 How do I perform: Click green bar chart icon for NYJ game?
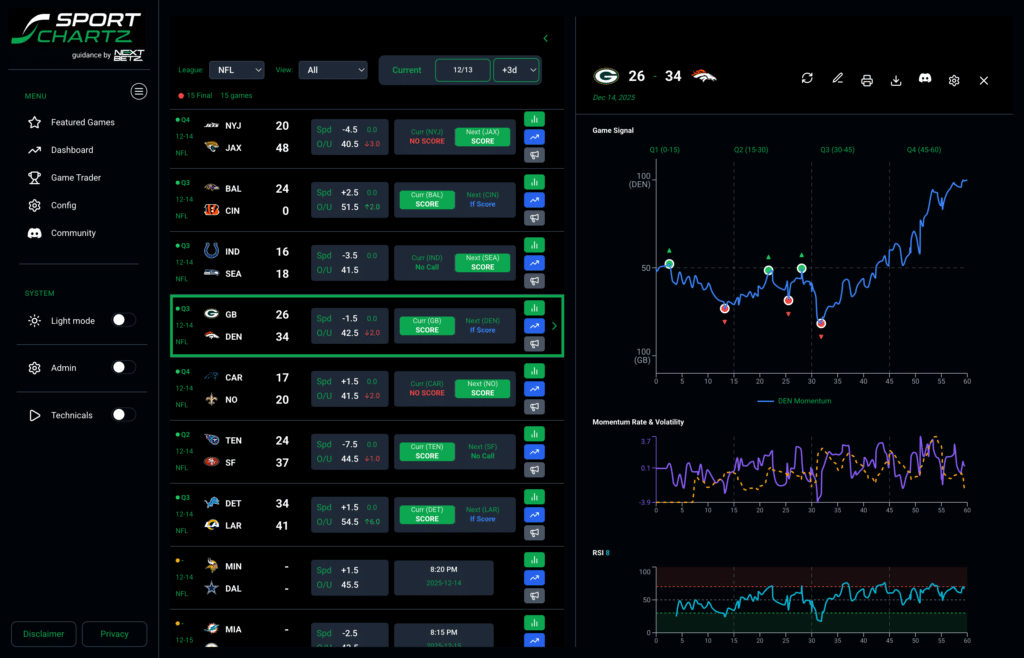click(534, 118)
